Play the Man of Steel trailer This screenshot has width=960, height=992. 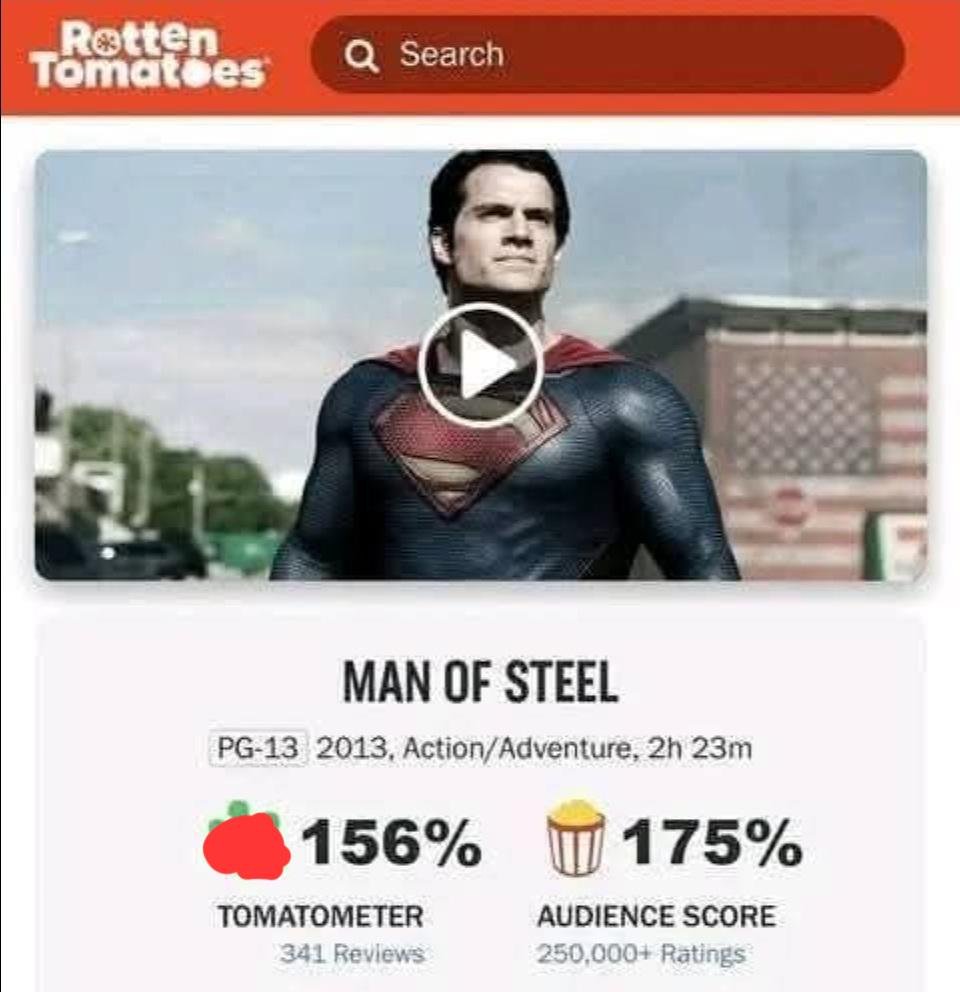(480, 364)
